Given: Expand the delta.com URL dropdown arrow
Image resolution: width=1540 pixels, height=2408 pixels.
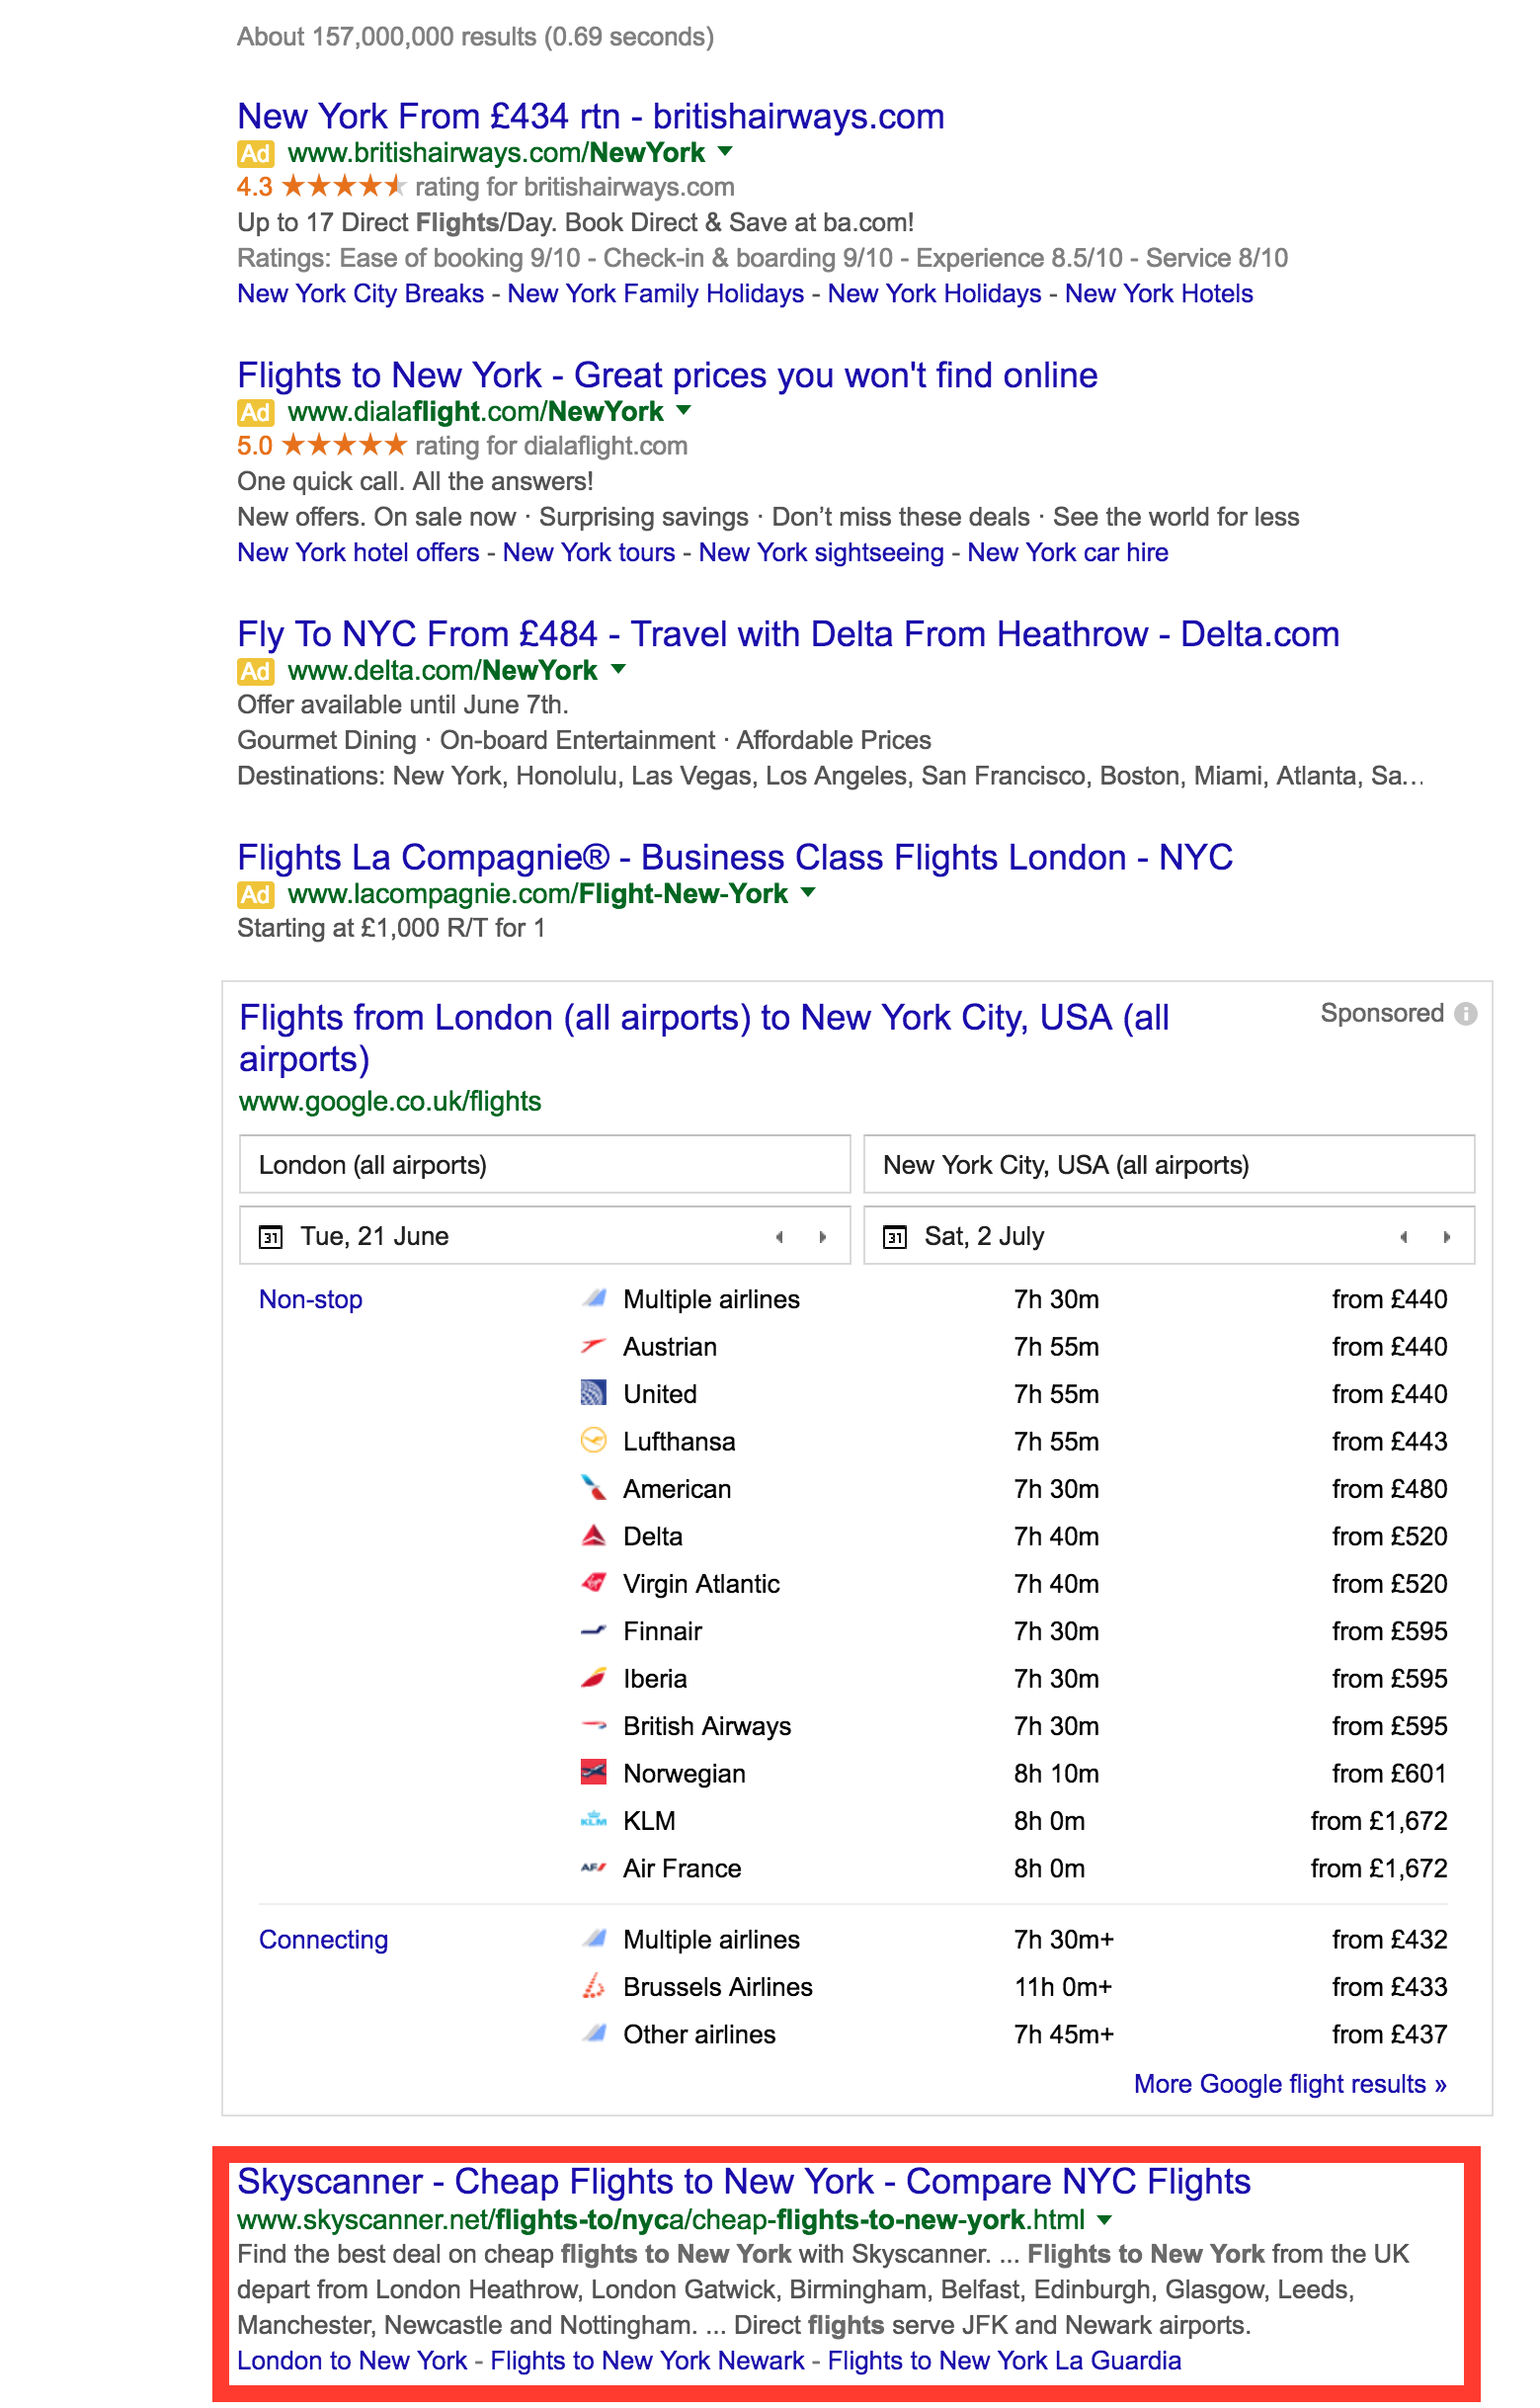Looking at the screenshot, I should pyautogui.click(x=618, y=669).
